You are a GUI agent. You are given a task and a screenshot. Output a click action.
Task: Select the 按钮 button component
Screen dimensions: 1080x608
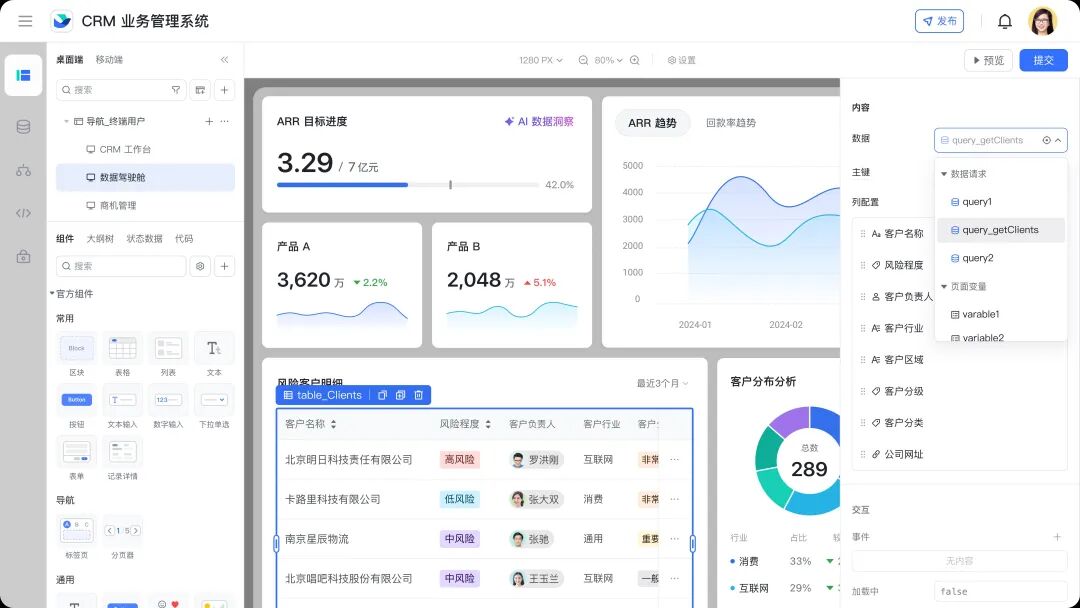pos(76,406)
